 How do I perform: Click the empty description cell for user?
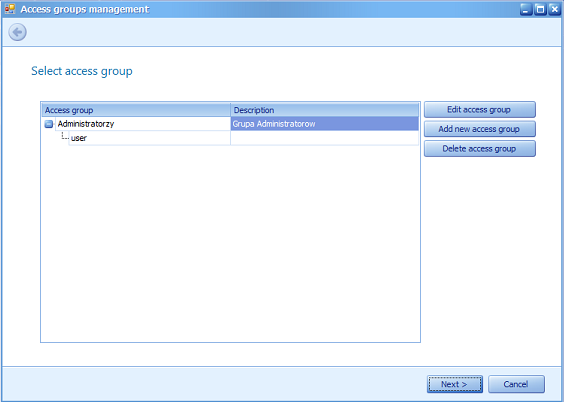[x=324, y=138]
